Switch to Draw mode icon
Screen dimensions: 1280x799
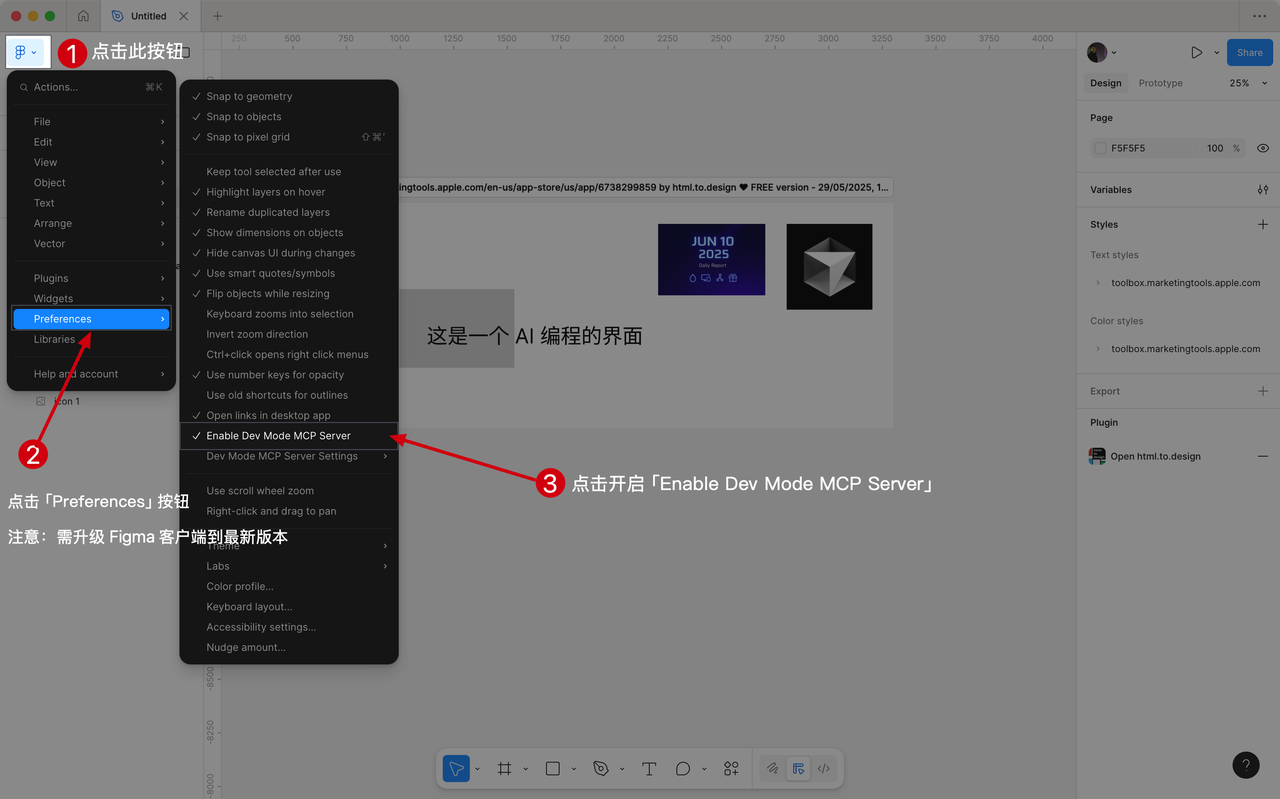[773, 769]
